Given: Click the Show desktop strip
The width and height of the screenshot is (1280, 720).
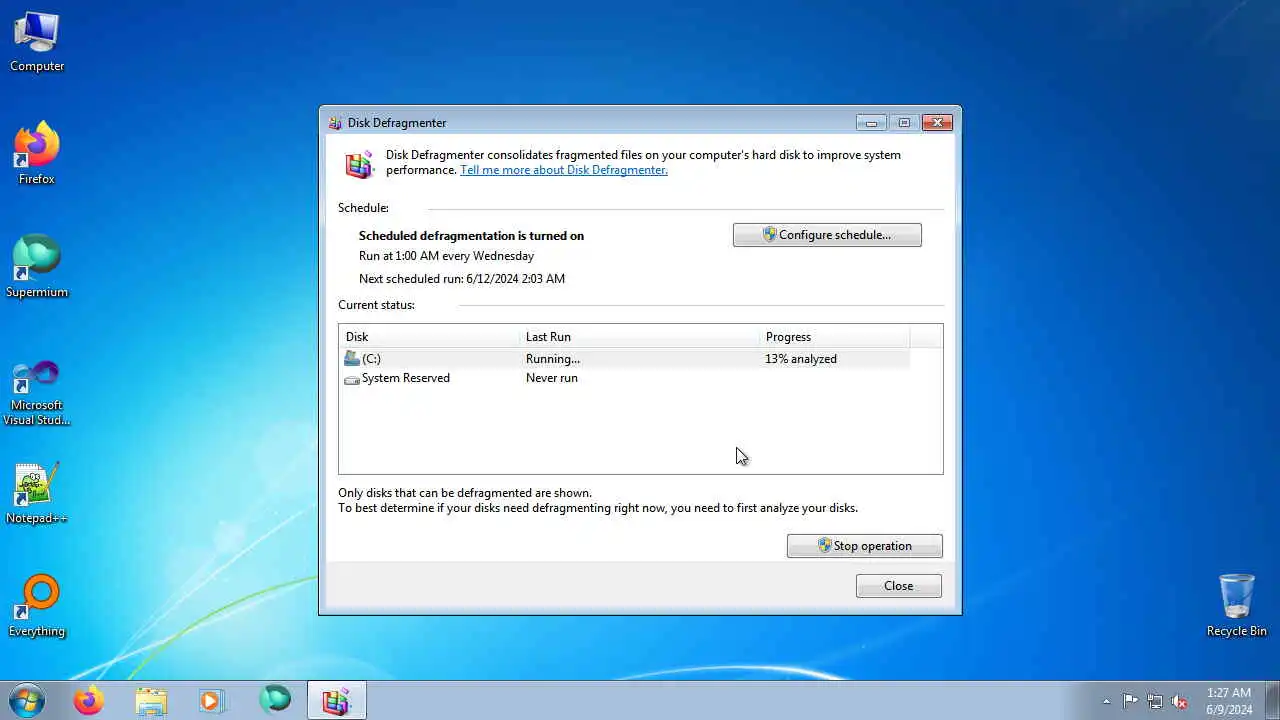Looking at the screenshot, I should (1272, 700).
